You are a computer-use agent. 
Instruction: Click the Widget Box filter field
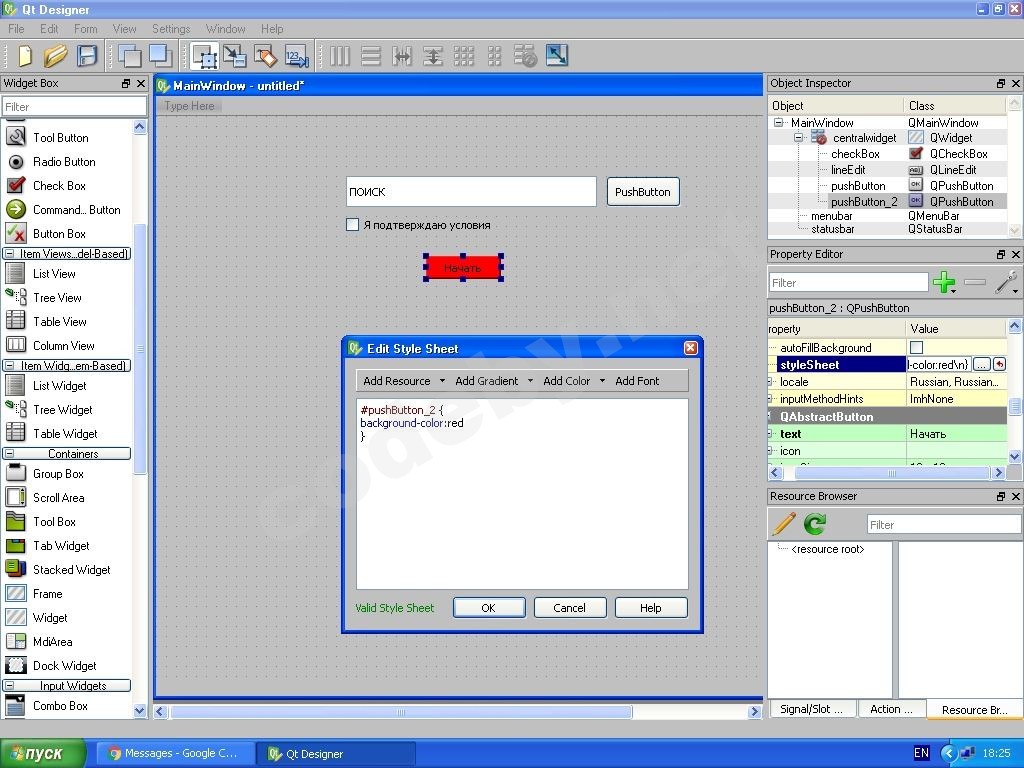(x=74, y=106)
